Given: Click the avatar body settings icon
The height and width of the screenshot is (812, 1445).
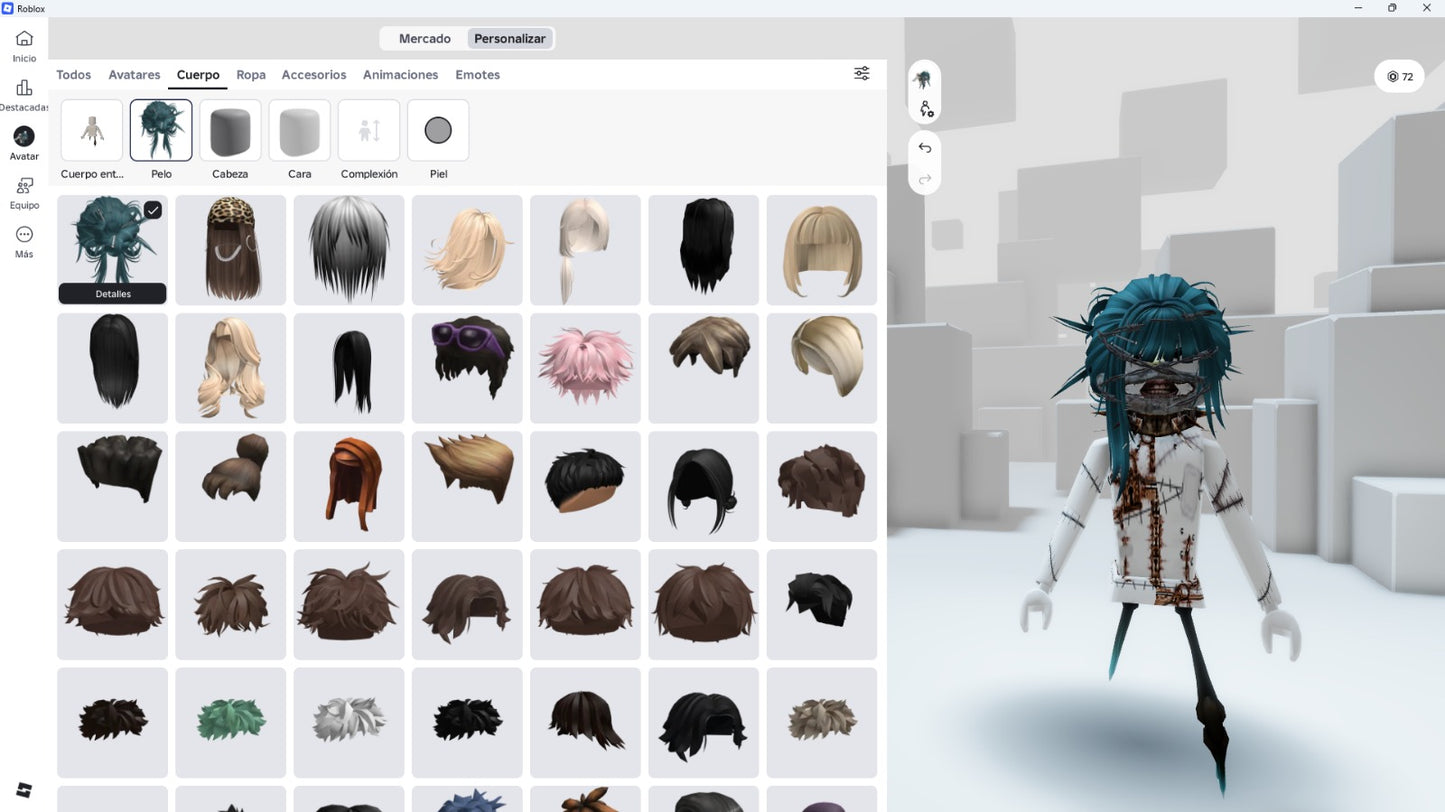Looking at the screenshot, I should [x=925, y=109].
